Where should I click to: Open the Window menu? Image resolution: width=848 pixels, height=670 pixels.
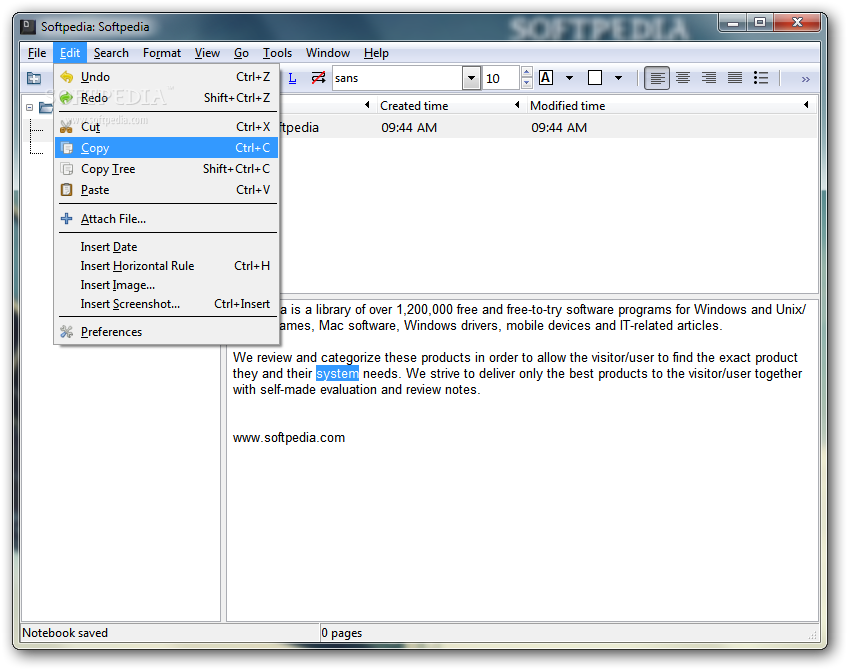click(328, 53)
